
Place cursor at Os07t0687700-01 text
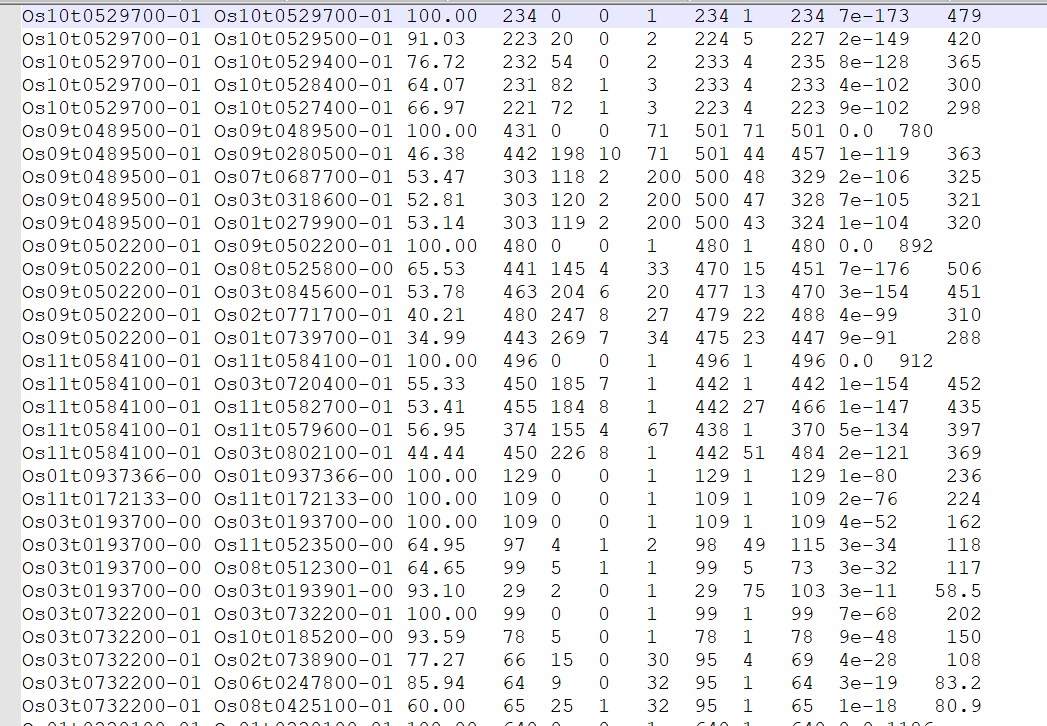[304, 177]
